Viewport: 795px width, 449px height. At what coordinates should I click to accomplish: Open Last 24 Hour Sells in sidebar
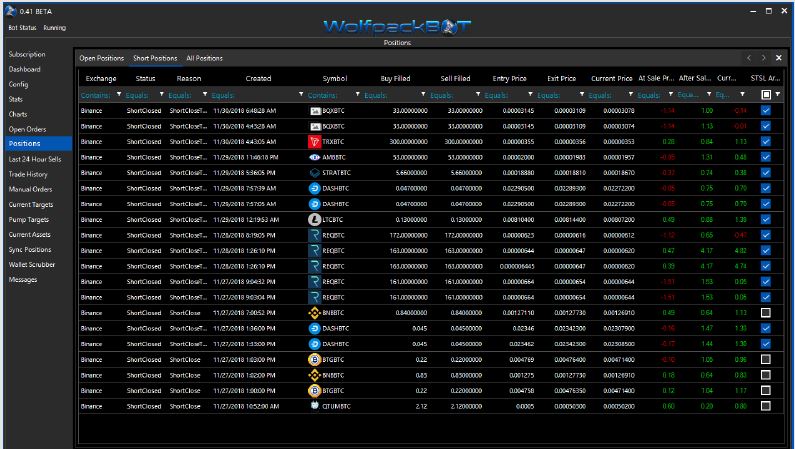coord(34,159)
